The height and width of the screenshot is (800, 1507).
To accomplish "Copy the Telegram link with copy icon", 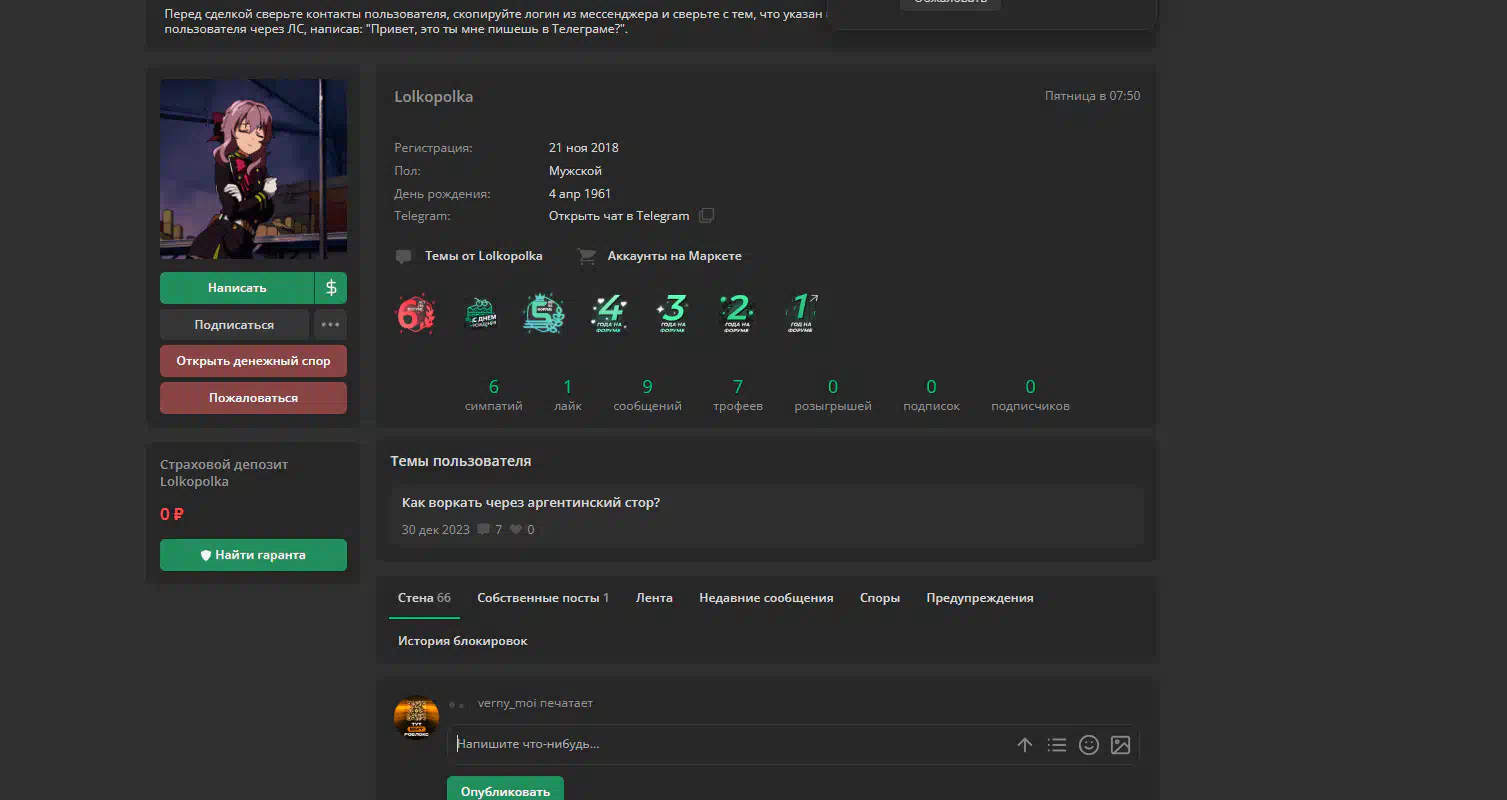I will click(x=707, y=216).
